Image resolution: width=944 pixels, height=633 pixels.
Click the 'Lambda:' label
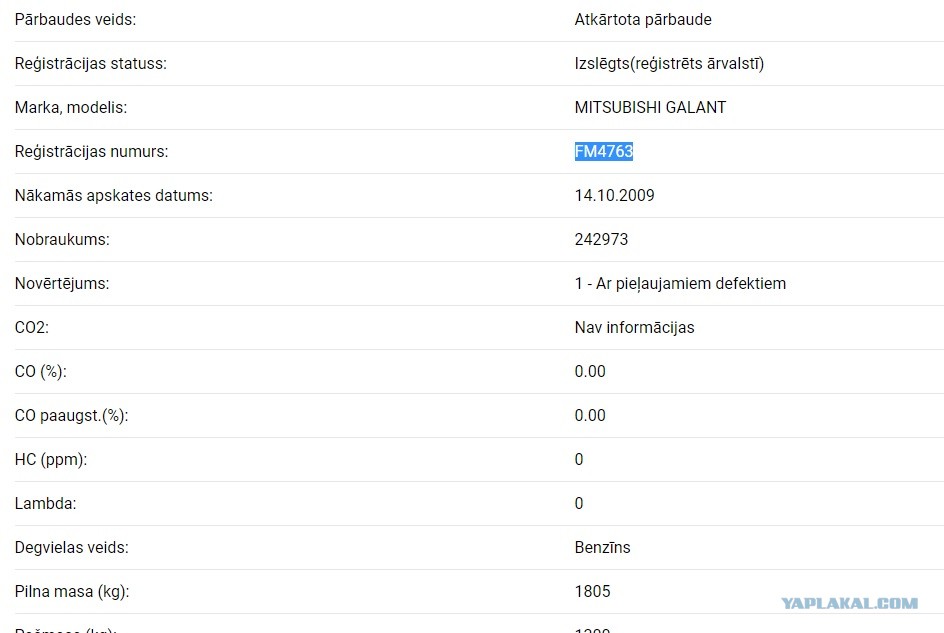pyautogui.click(x=46, y=504)
